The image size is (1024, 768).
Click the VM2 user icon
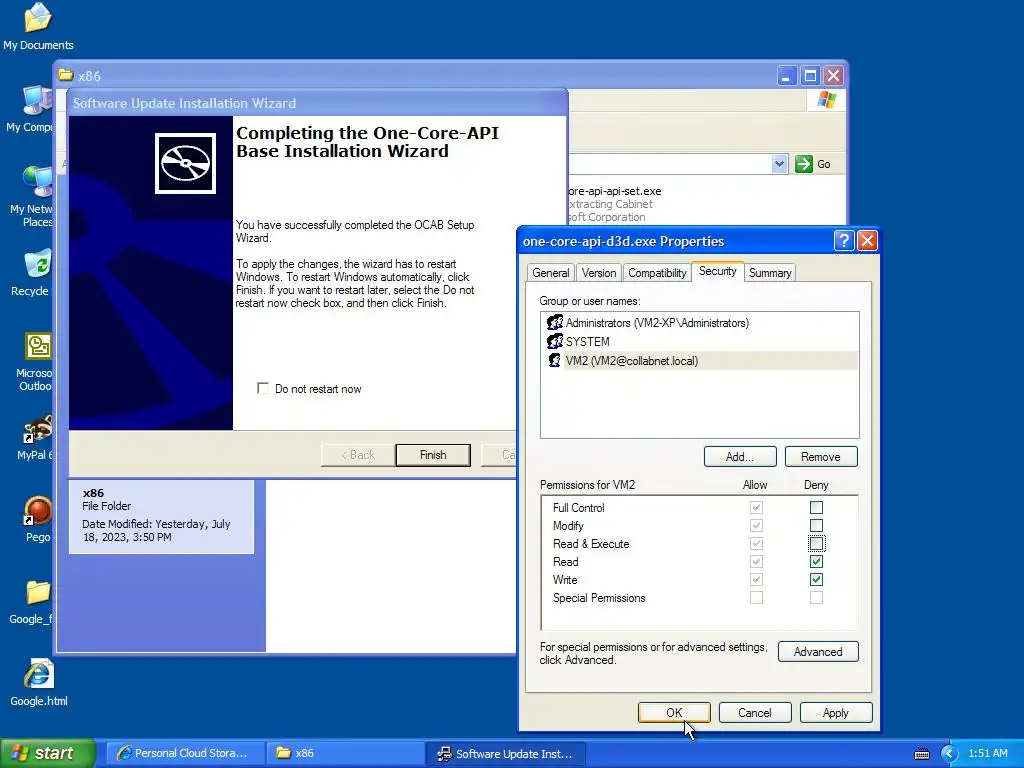[x=554, y=360]
